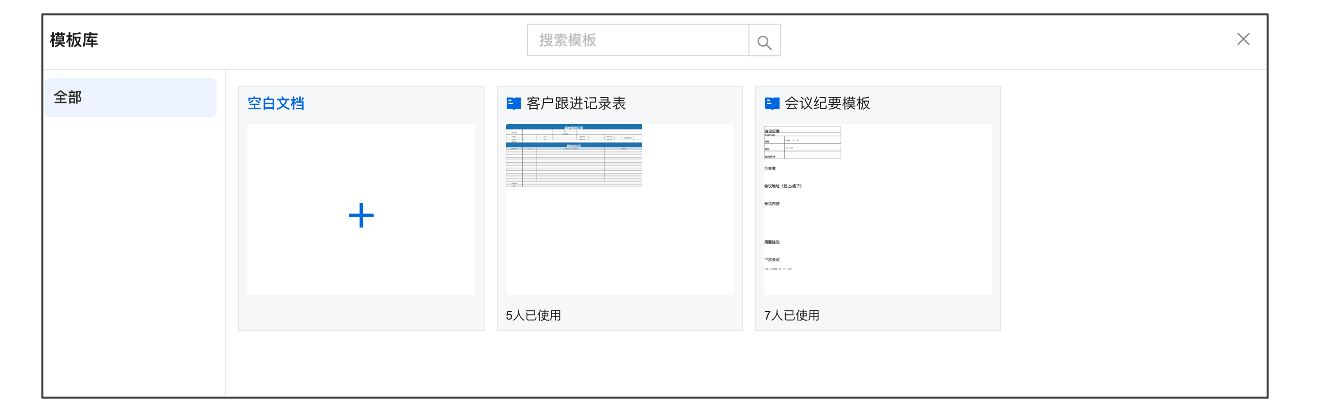Close the template library dialog
This screenshot has width=1320, height=415.
[x=1243, y=39]
